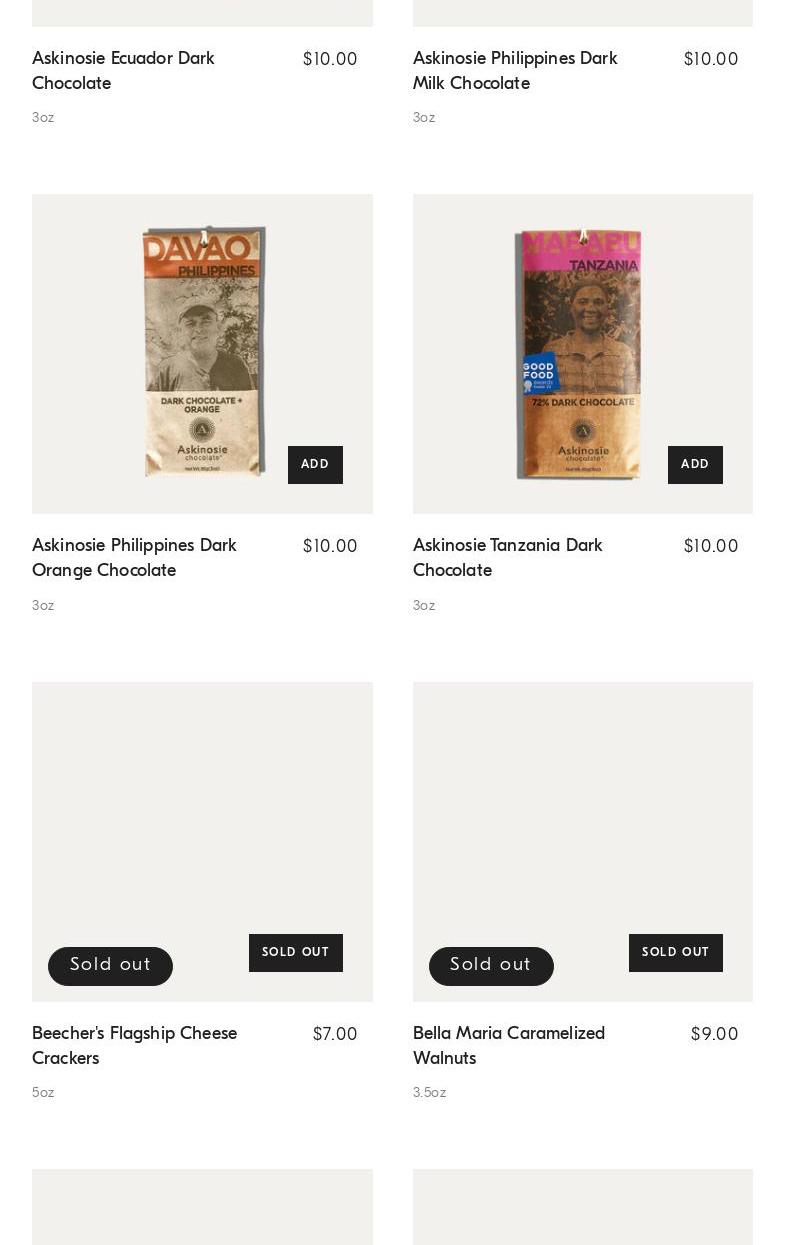Screen dimensions: 785x1245
Task: Click Sold Out button on Bella Maria walnuts
Action: (676, 953)
